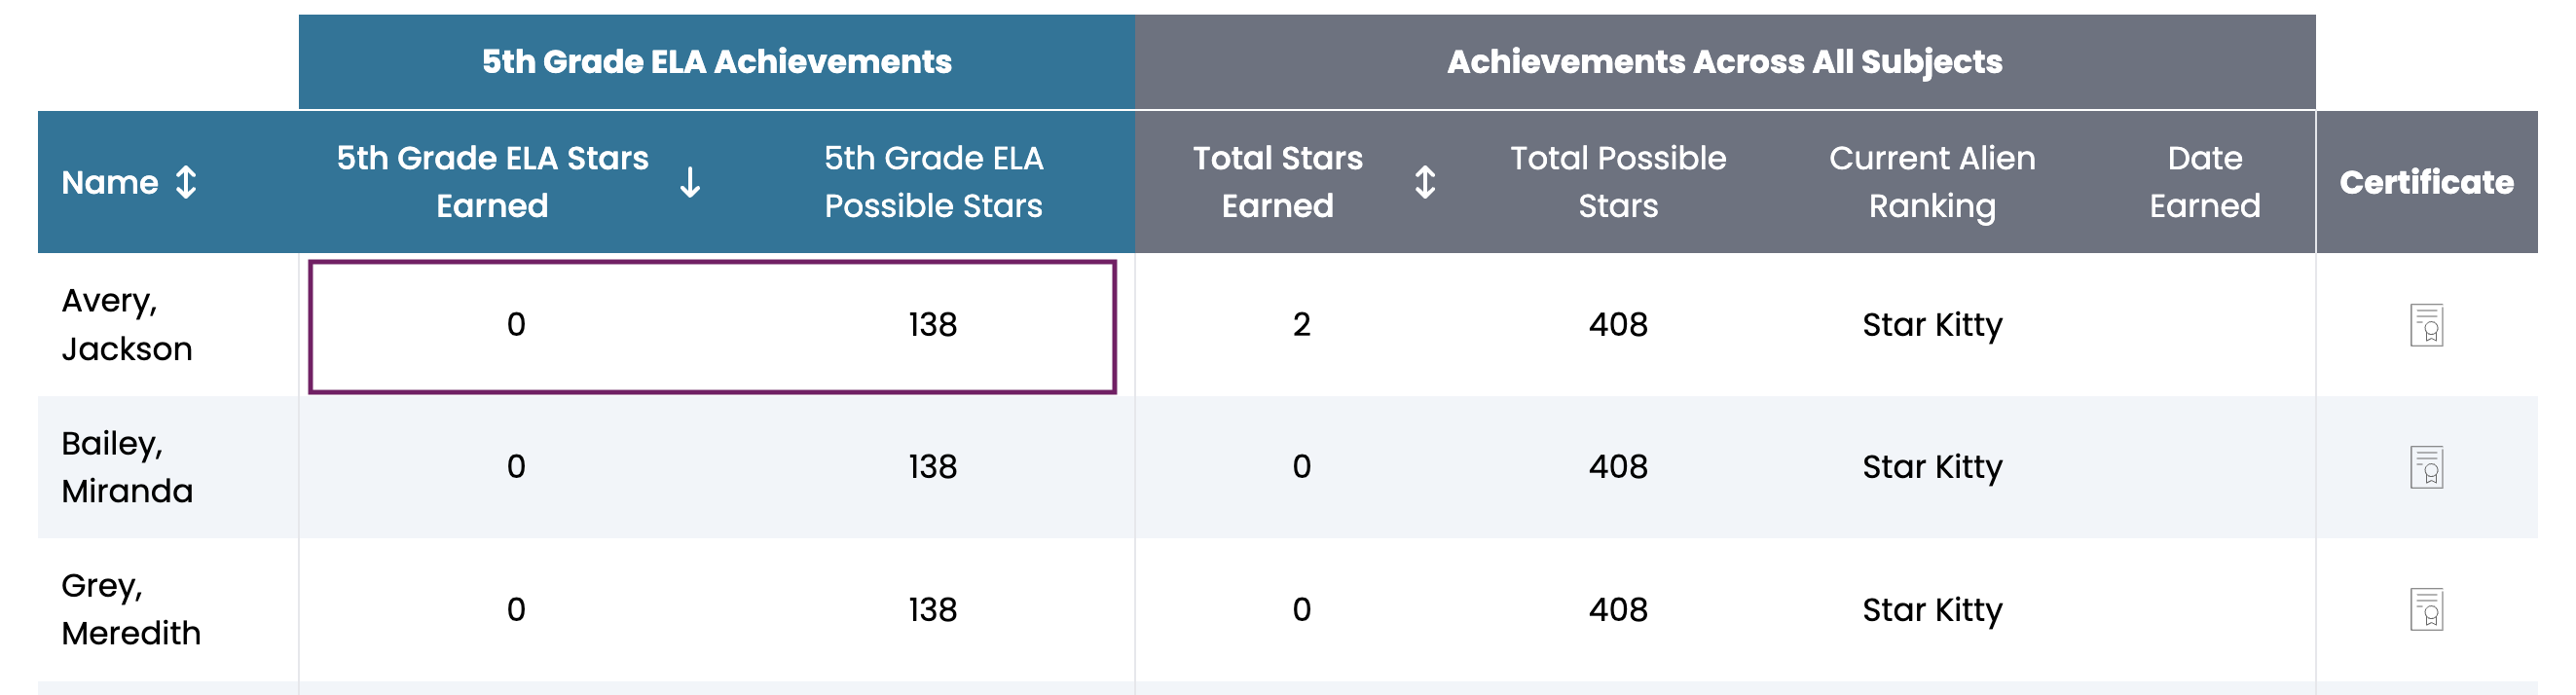Open Avery, Jackson's certificate icon
The image size is (2576, 695).
2426,325
